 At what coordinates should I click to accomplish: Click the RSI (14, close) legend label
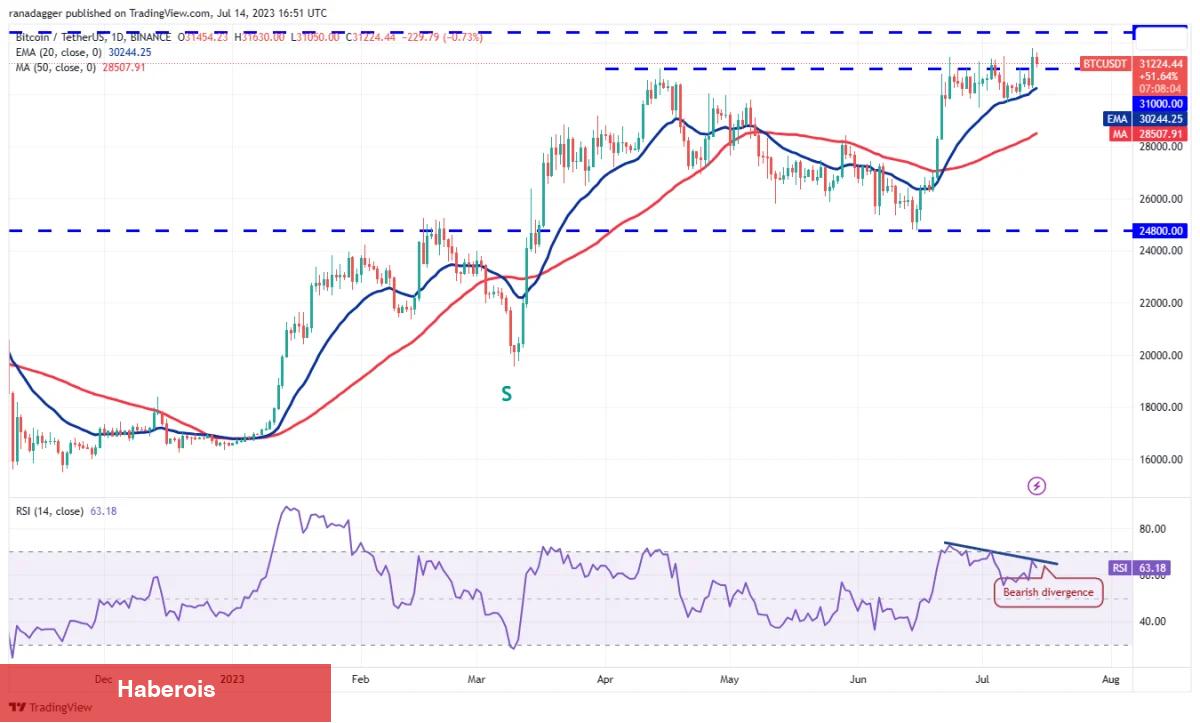click(49, 513)
